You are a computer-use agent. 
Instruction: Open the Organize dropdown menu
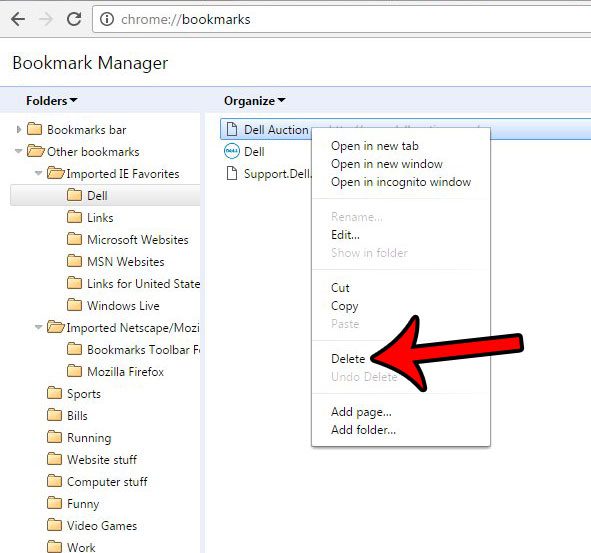[x=254, y=101]
